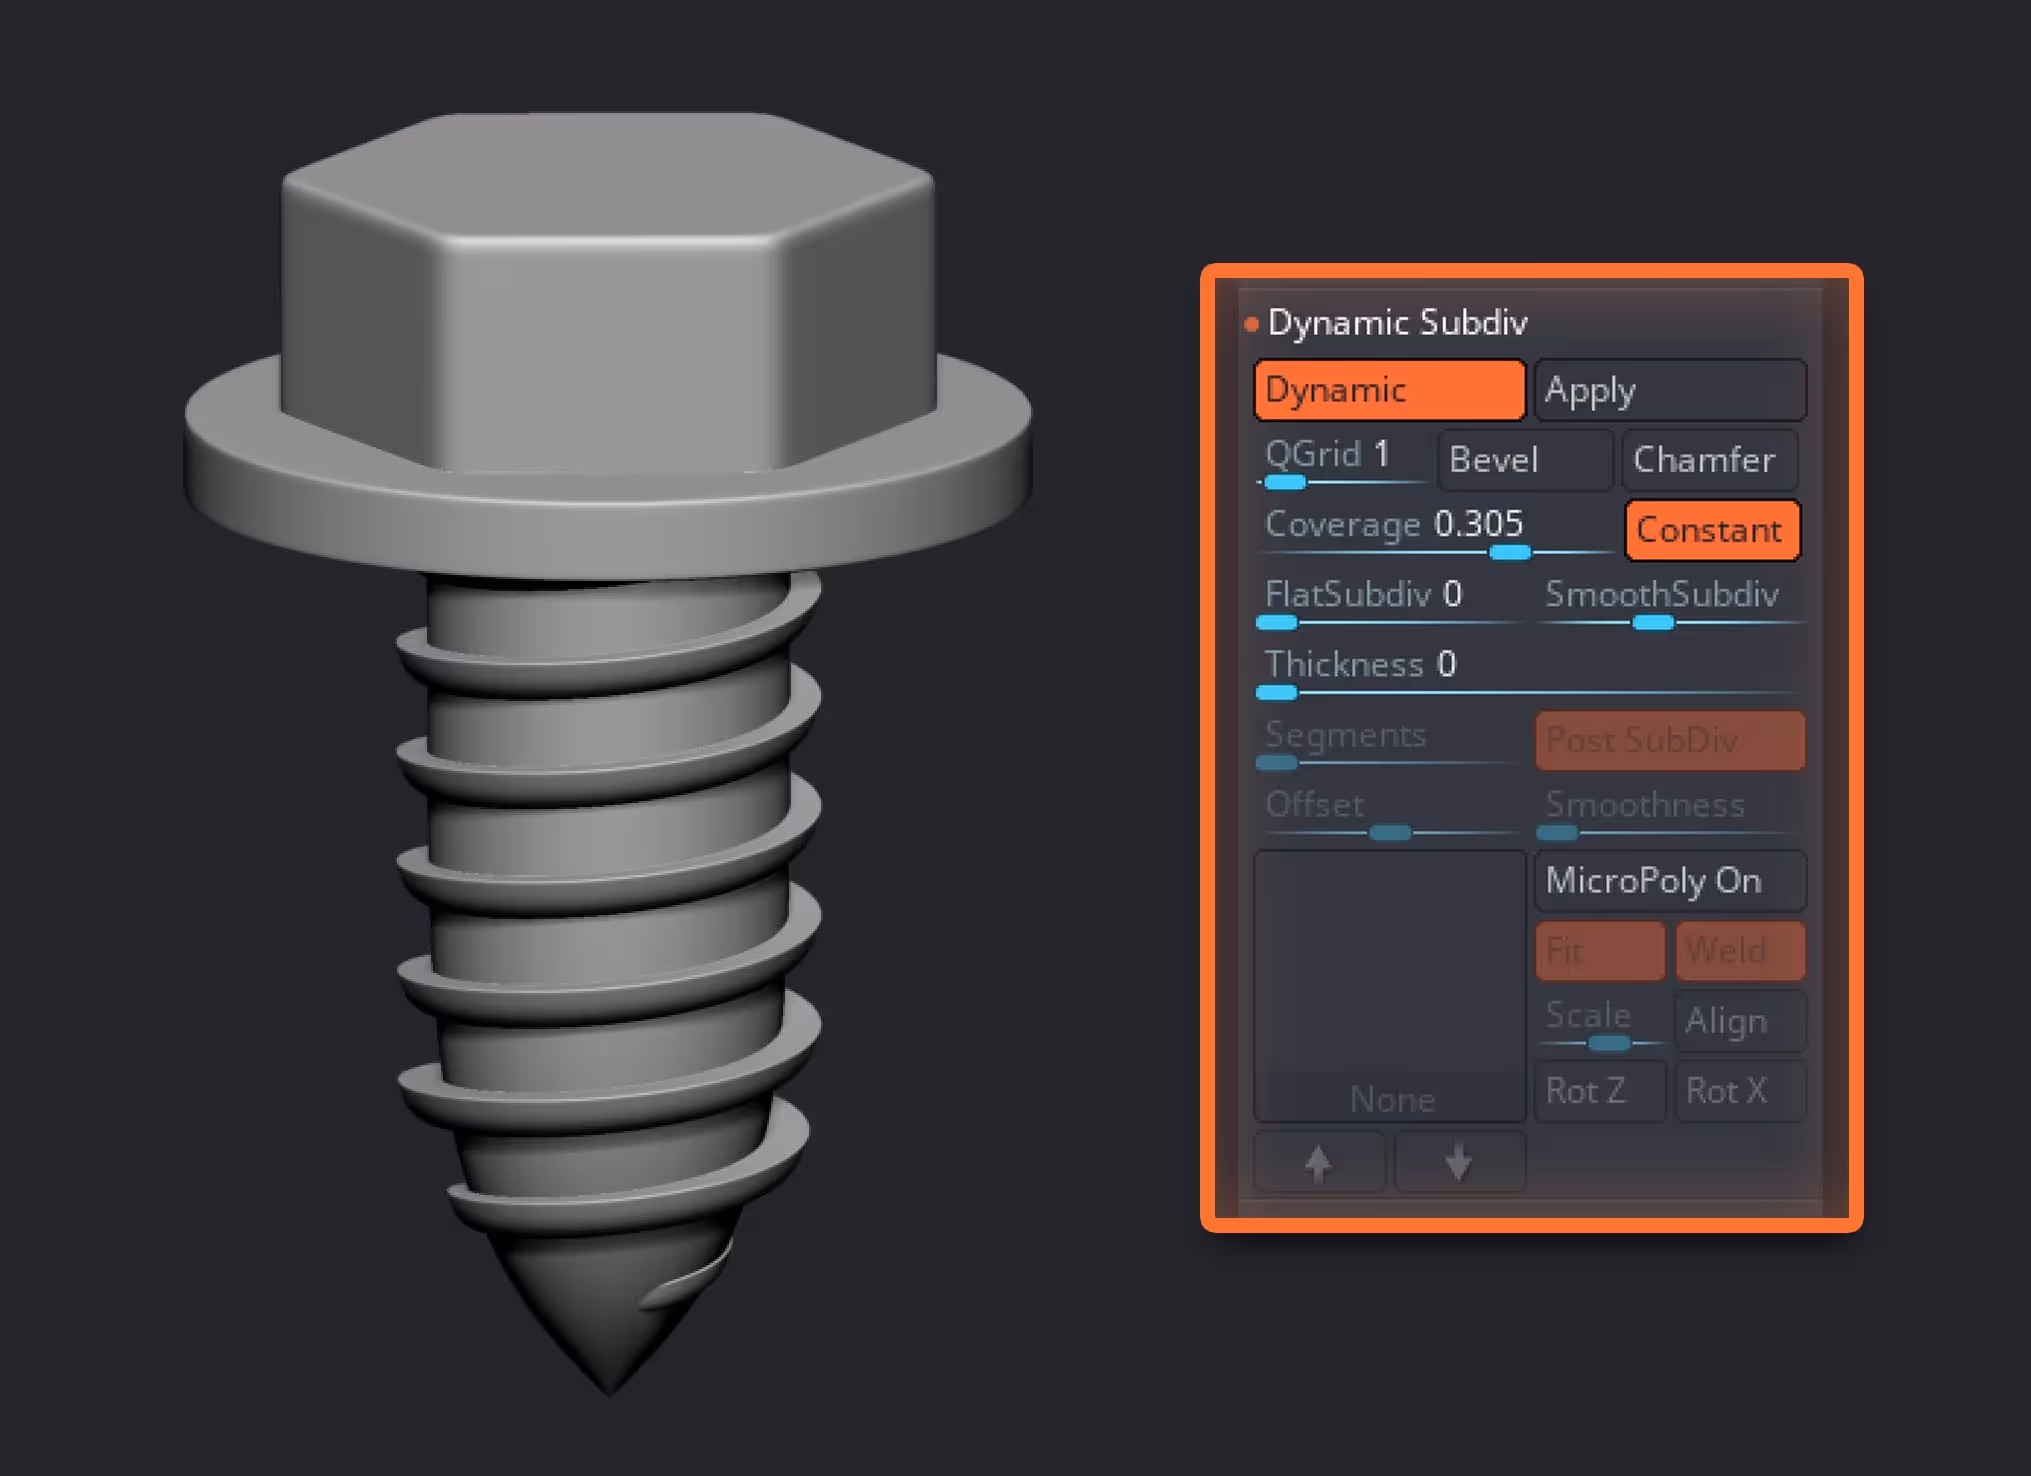The height and width of the screenshot is (1476, 2031).
Task: Enable the Chamfer option
Action: coord(1710,460)
